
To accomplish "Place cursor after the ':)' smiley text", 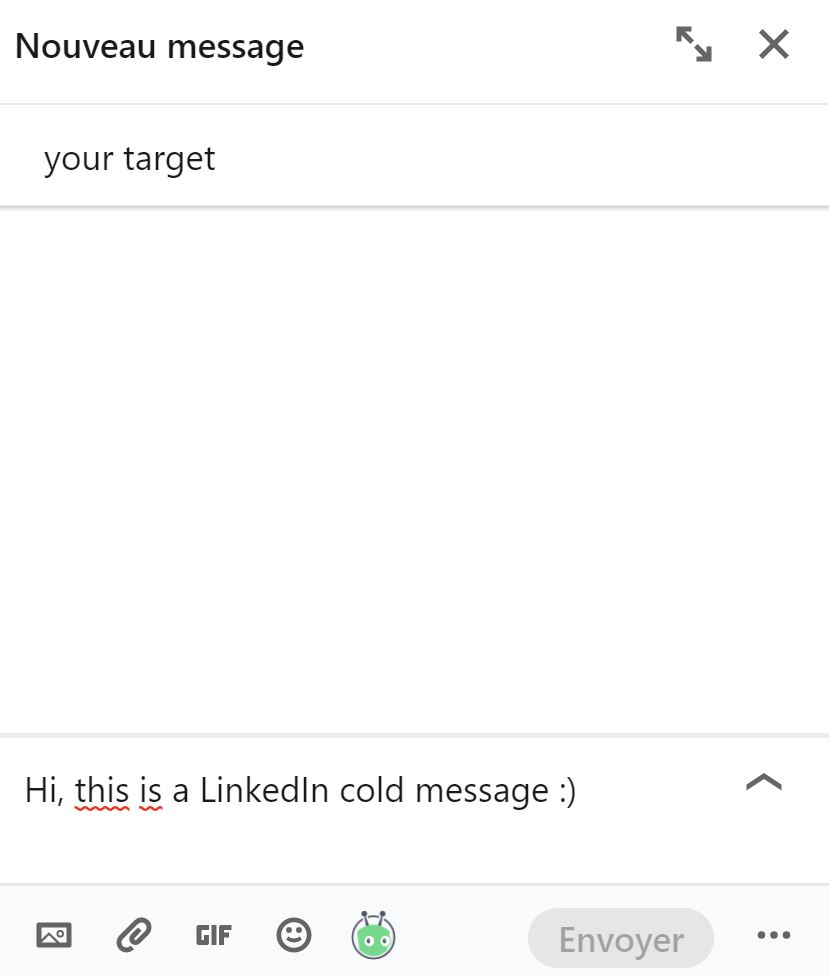I will pyautogui.click(x=578, y=790).
